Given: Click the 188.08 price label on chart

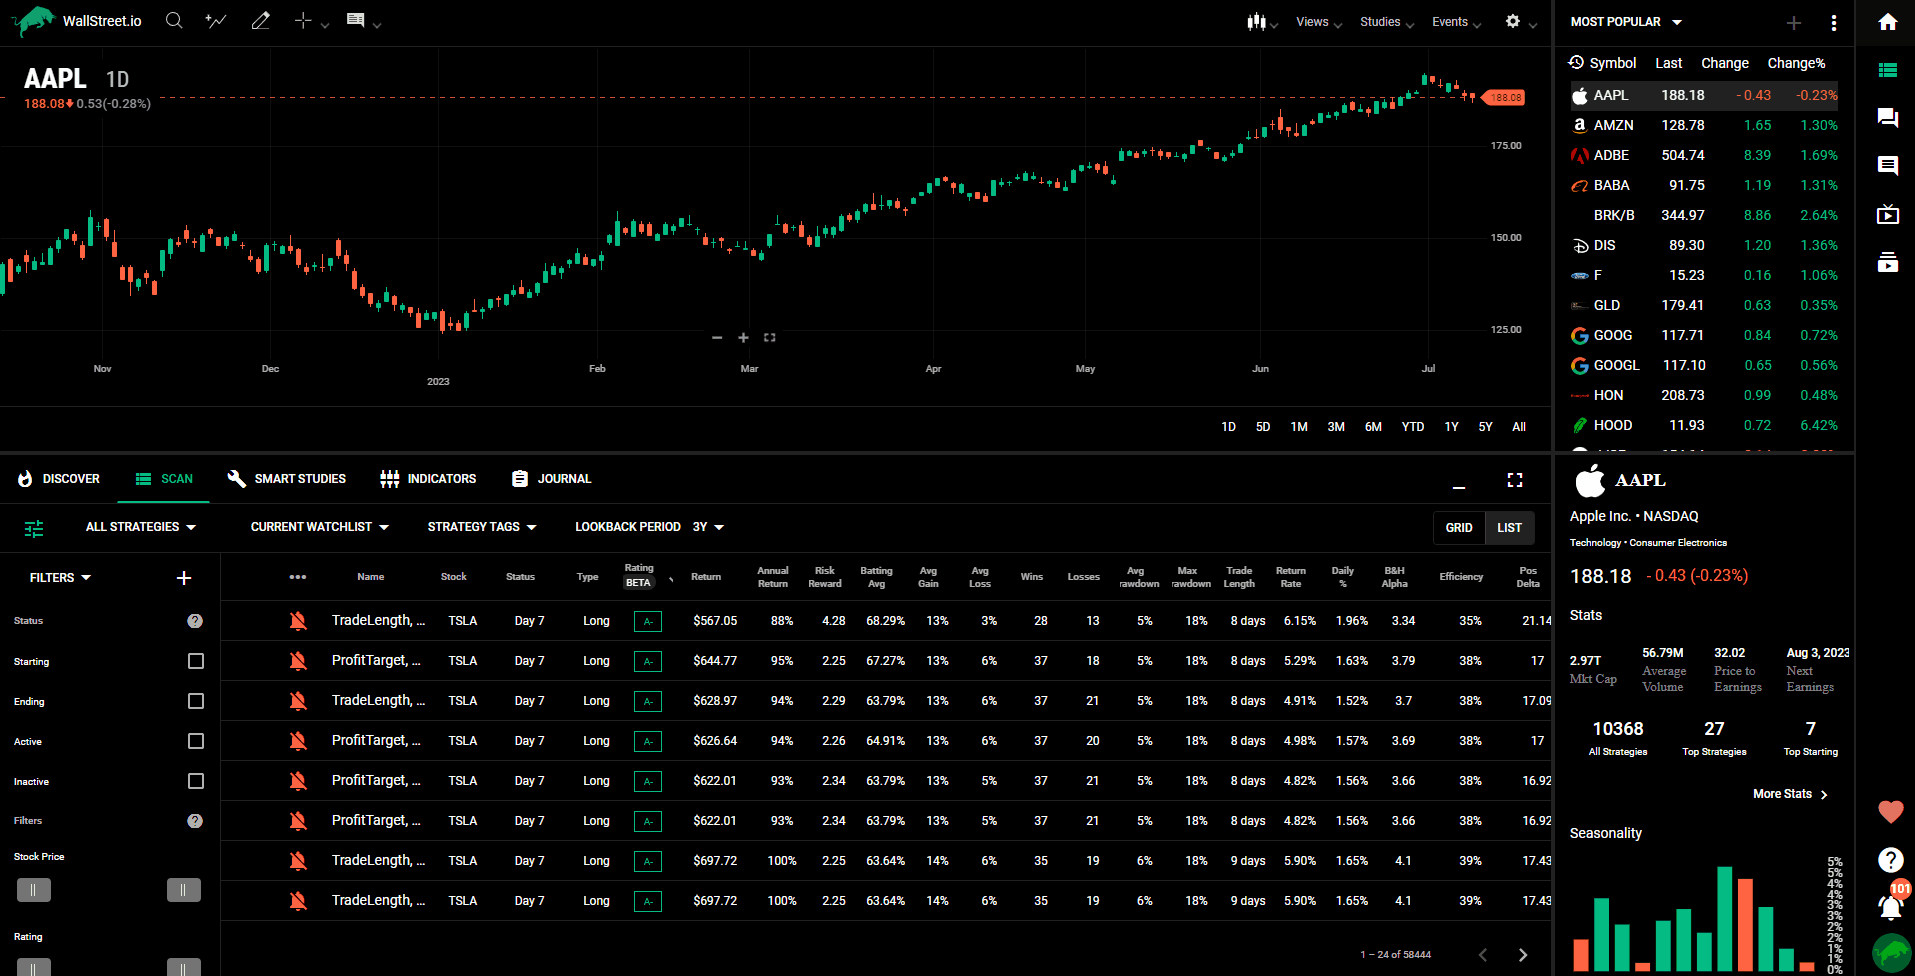Looking at the screenshot, I should tap(1504, 97).
